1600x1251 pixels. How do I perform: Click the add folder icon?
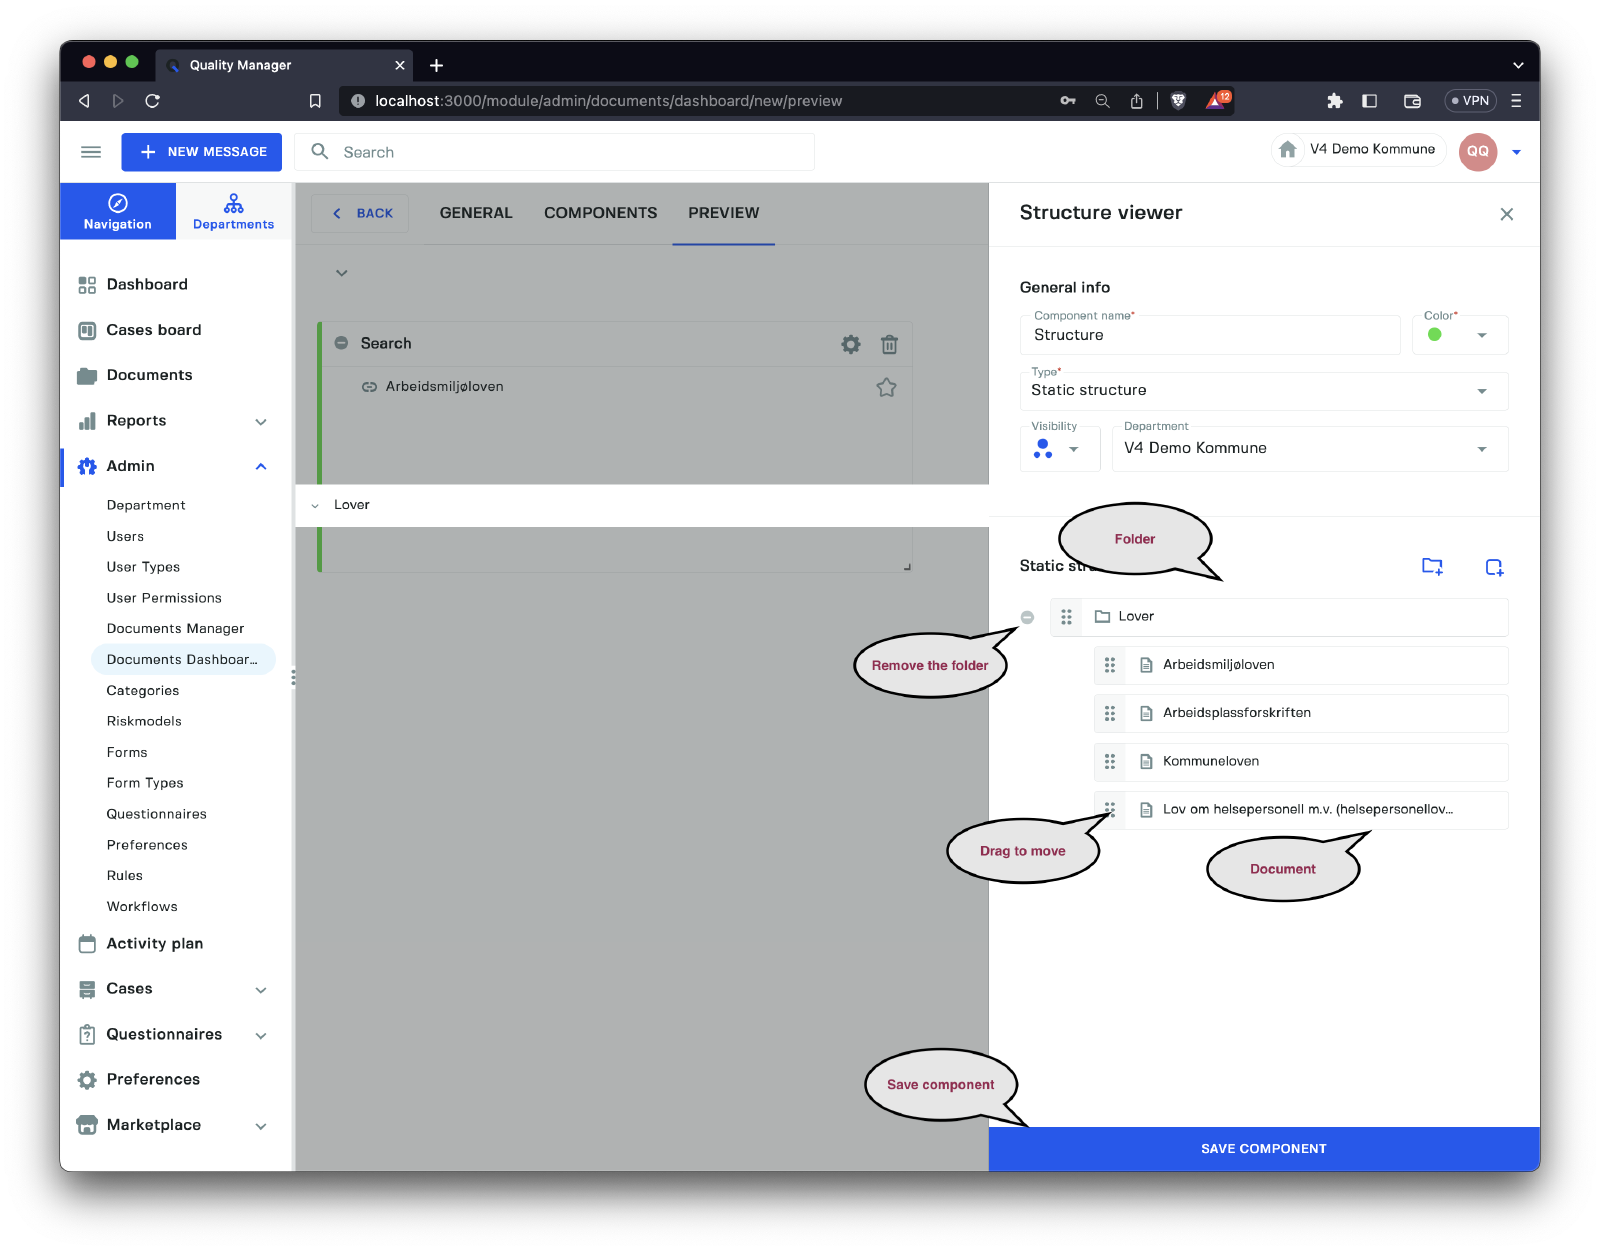[1432, 566]
